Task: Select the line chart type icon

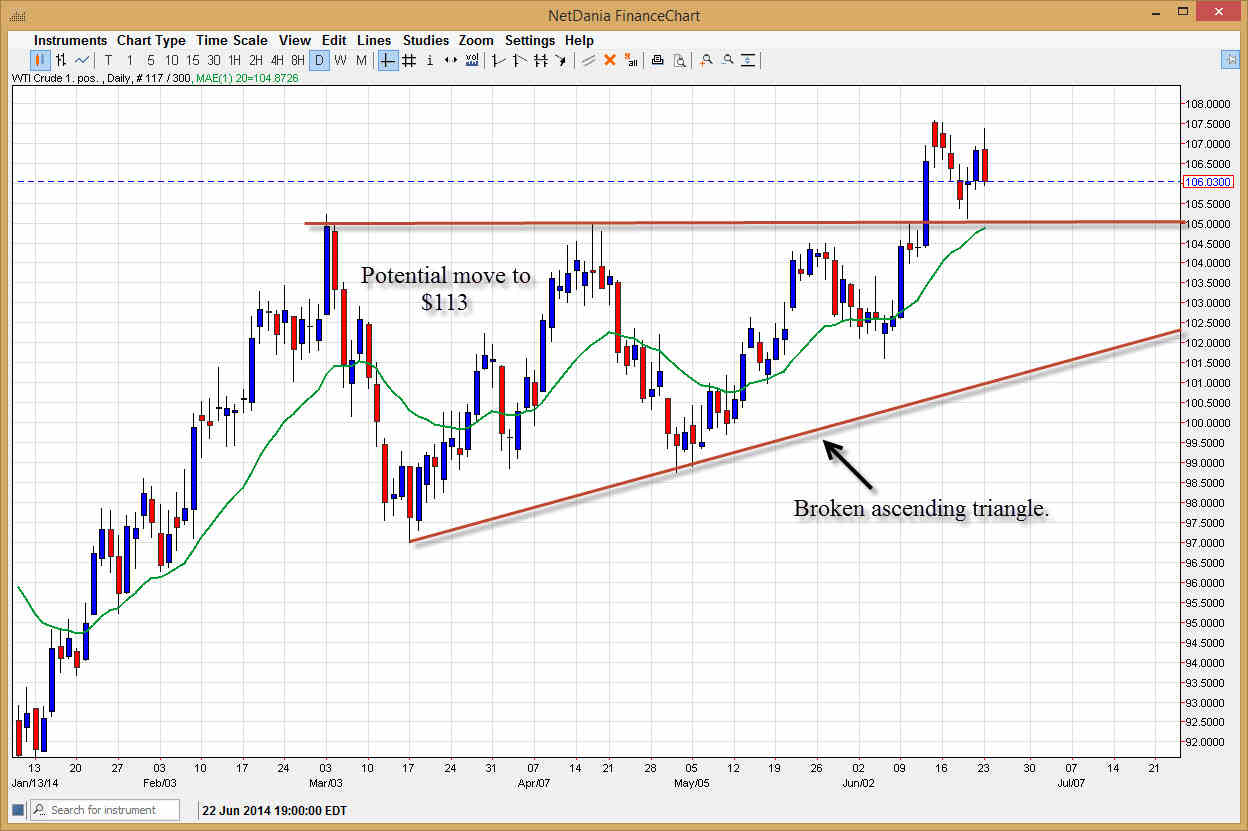Action: click(x=81, y=60)
